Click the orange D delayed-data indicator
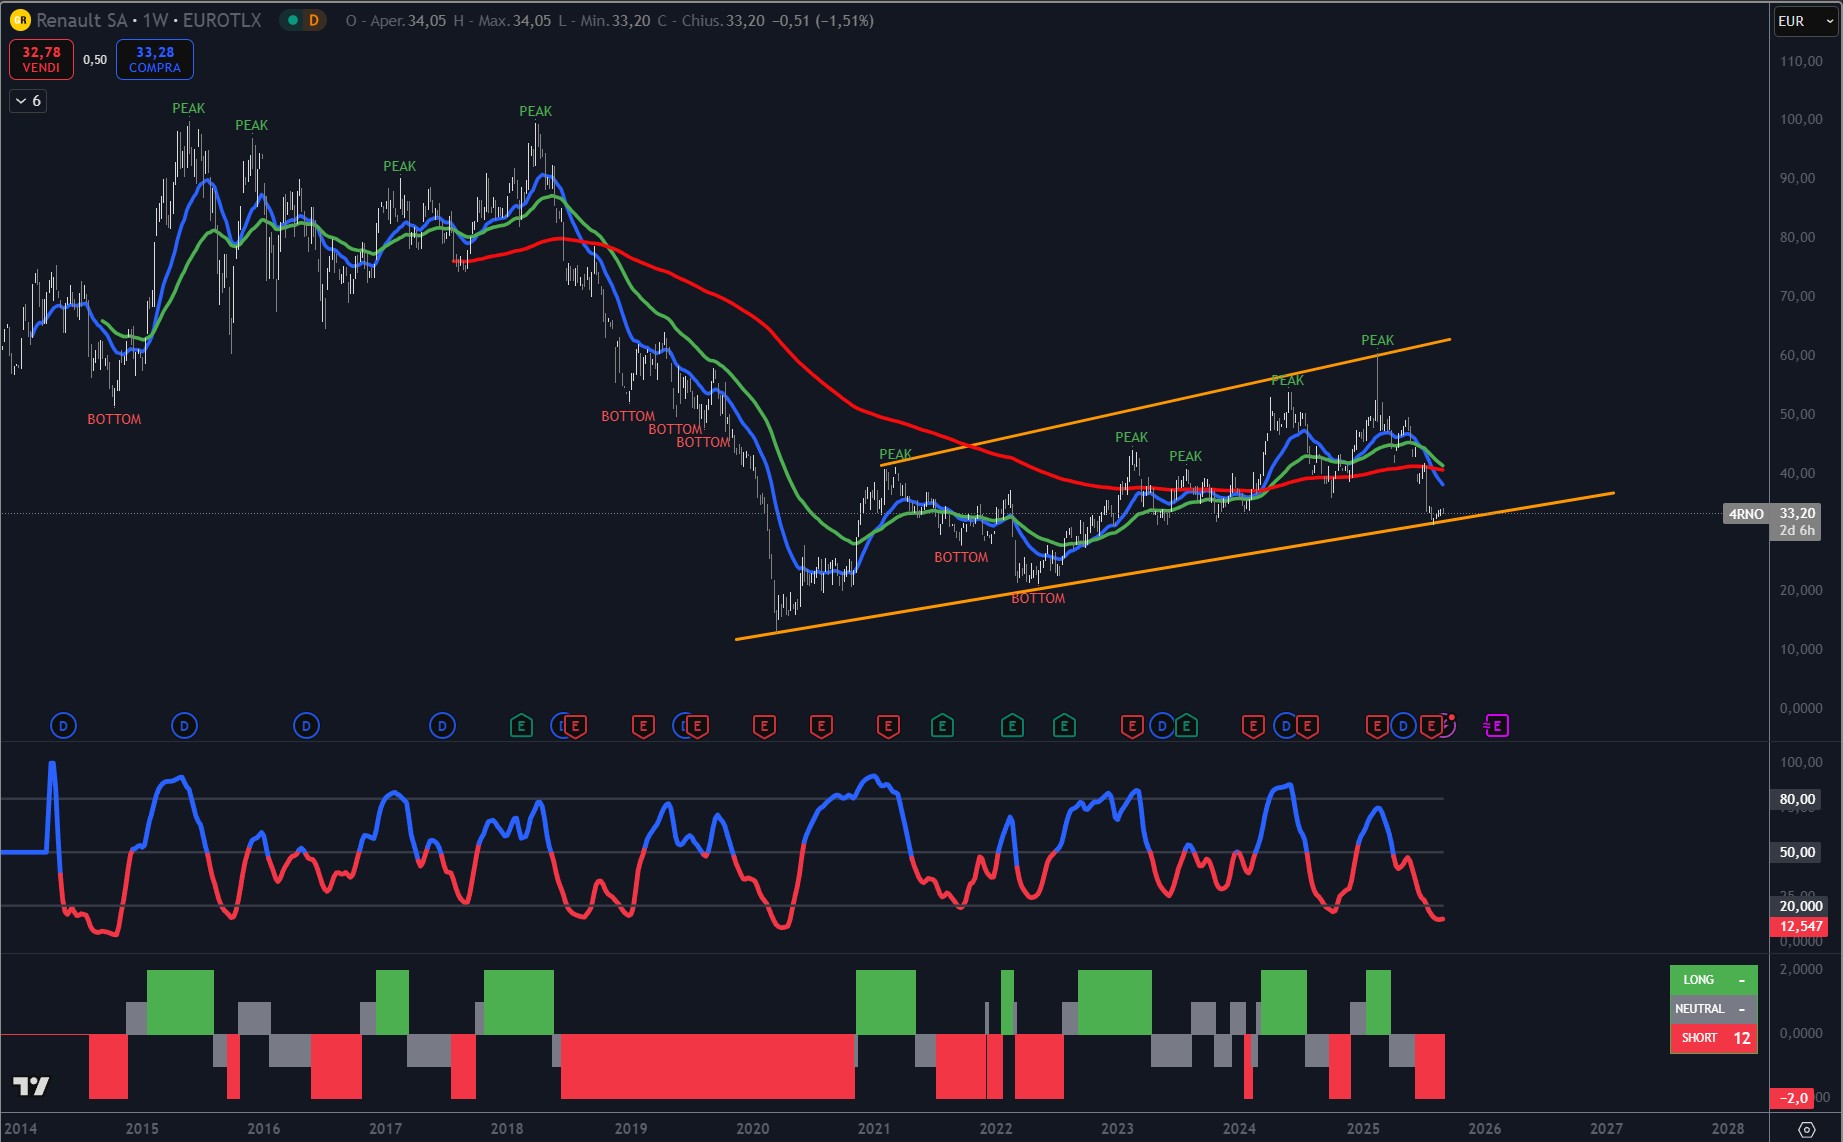Screen dimensions: 1843x1142 pyautogui.click(x=314, y=20)
